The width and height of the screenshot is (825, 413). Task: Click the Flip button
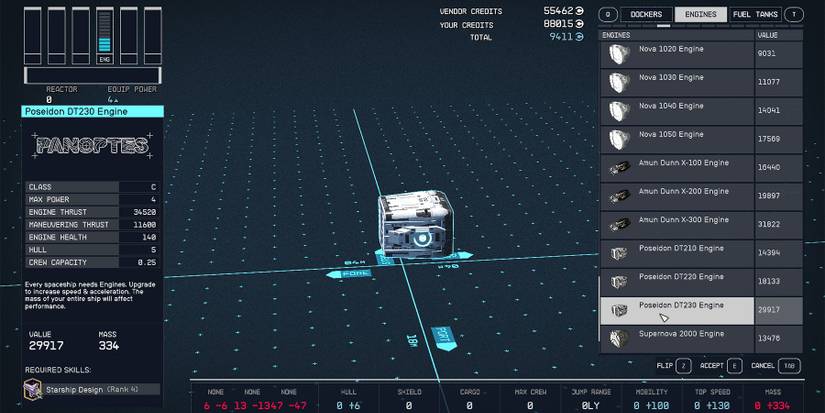click(x=672, y=366)
